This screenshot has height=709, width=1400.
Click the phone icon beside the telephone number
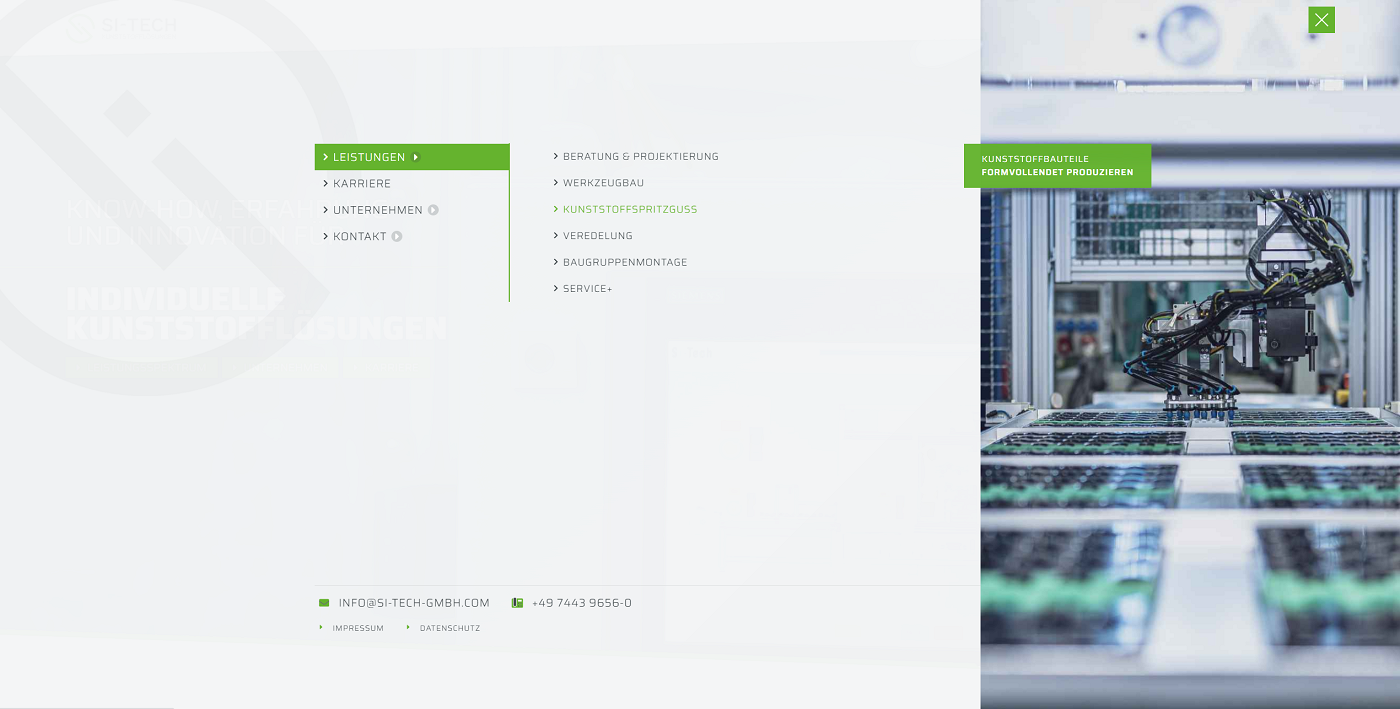pyautogui.click(x=517, y=603)
